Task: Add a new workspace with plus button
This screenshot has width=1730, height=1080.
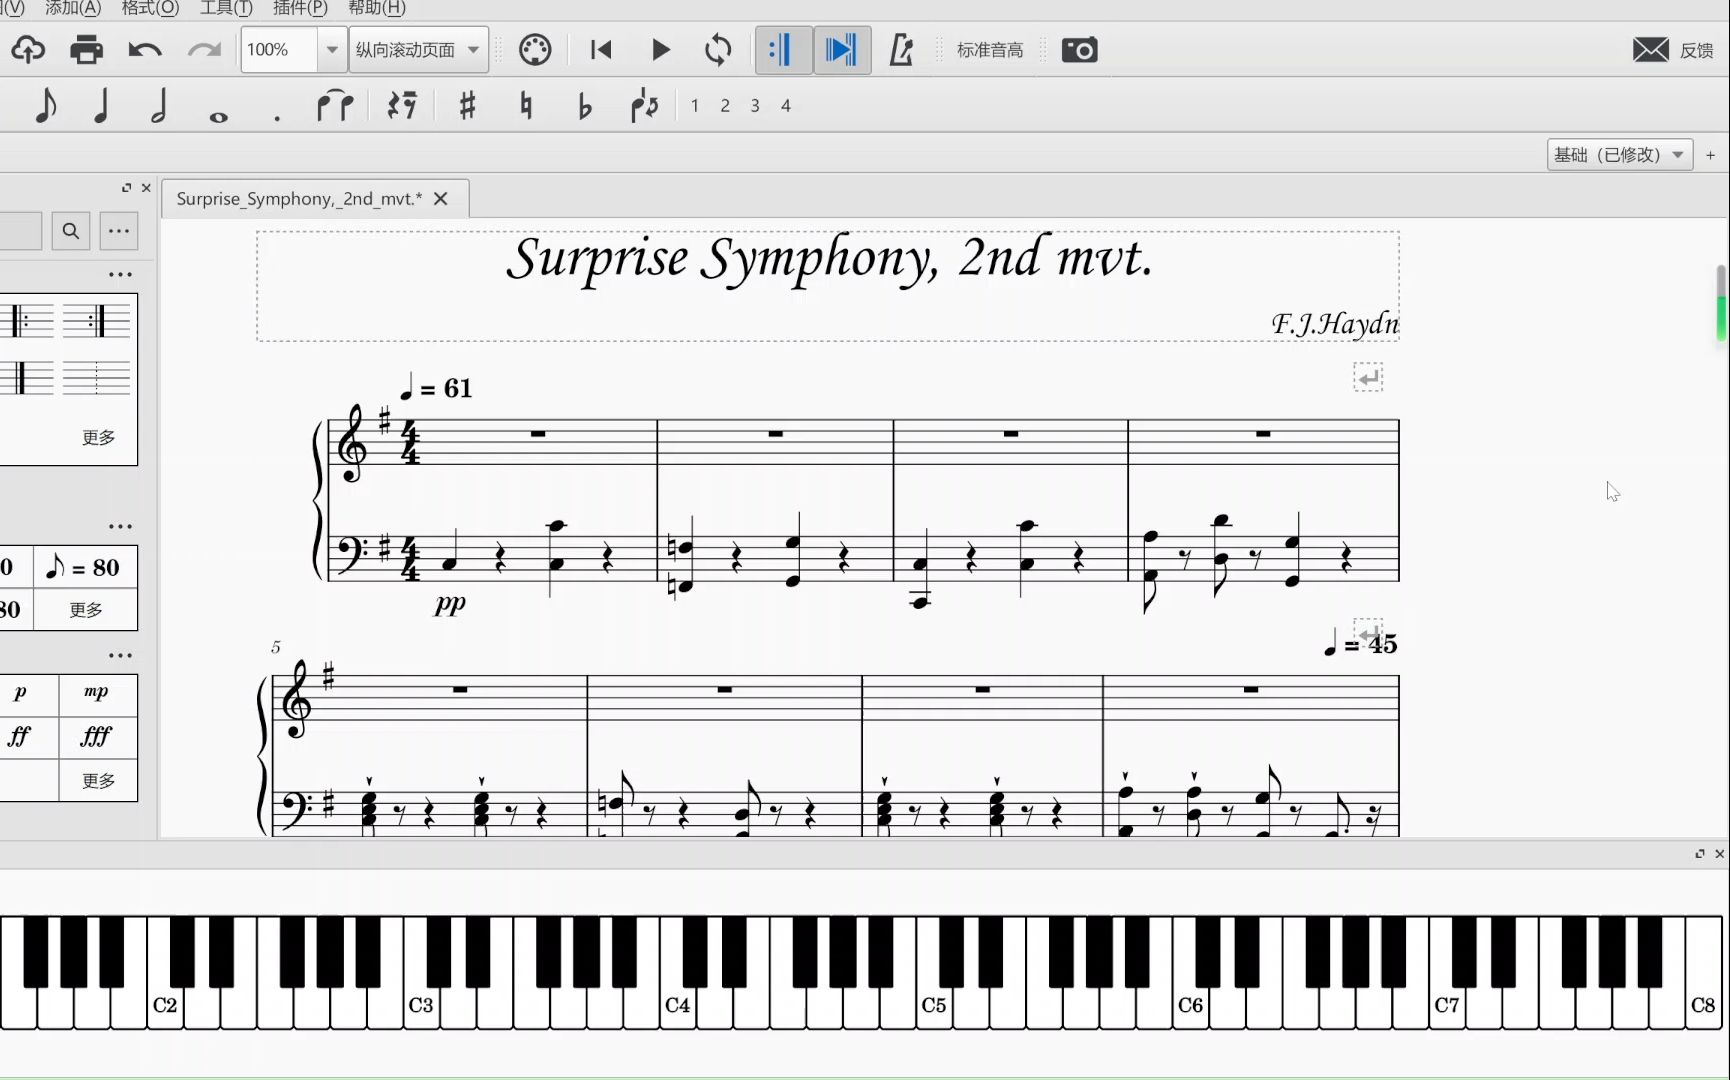Action: point(1711,155)
